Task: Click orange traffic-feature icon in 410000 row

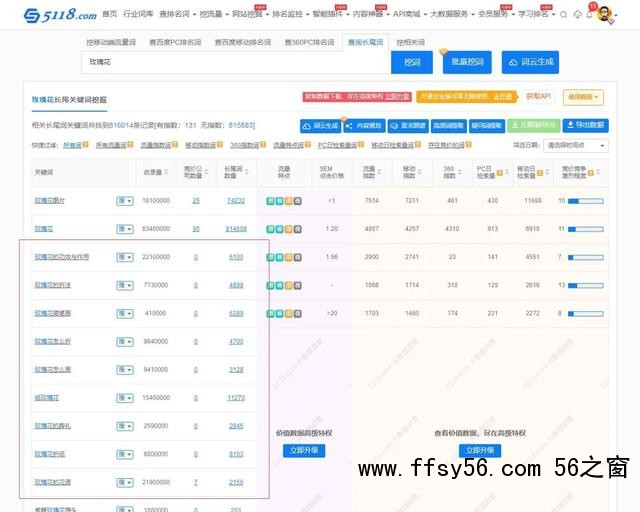Action: [289, 314]
